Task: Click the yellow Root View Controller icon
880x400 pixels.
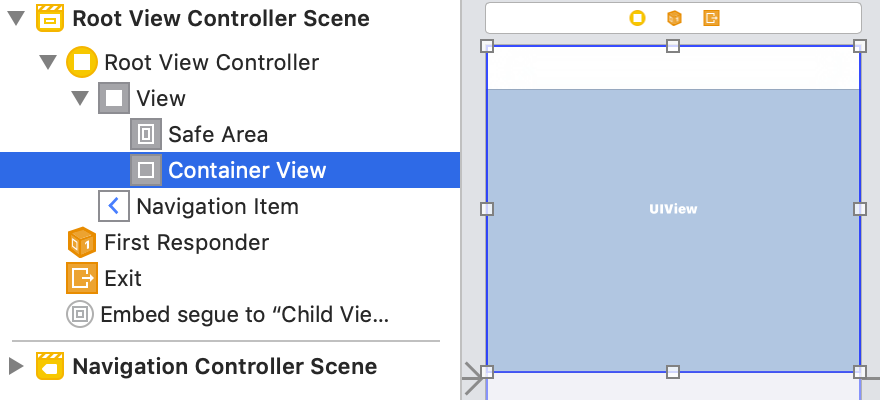Action: [x=82, y=63]
